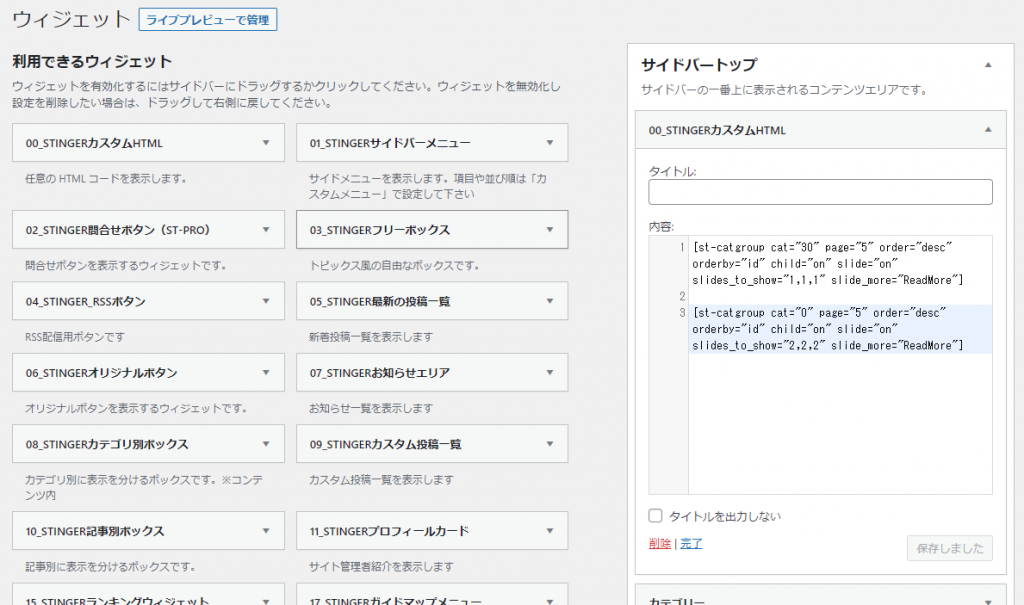This screenshot has height=605, width=1024.
Task: Expand the 07_STINGERお知らせエリア widget arrow
Action: 549,373
